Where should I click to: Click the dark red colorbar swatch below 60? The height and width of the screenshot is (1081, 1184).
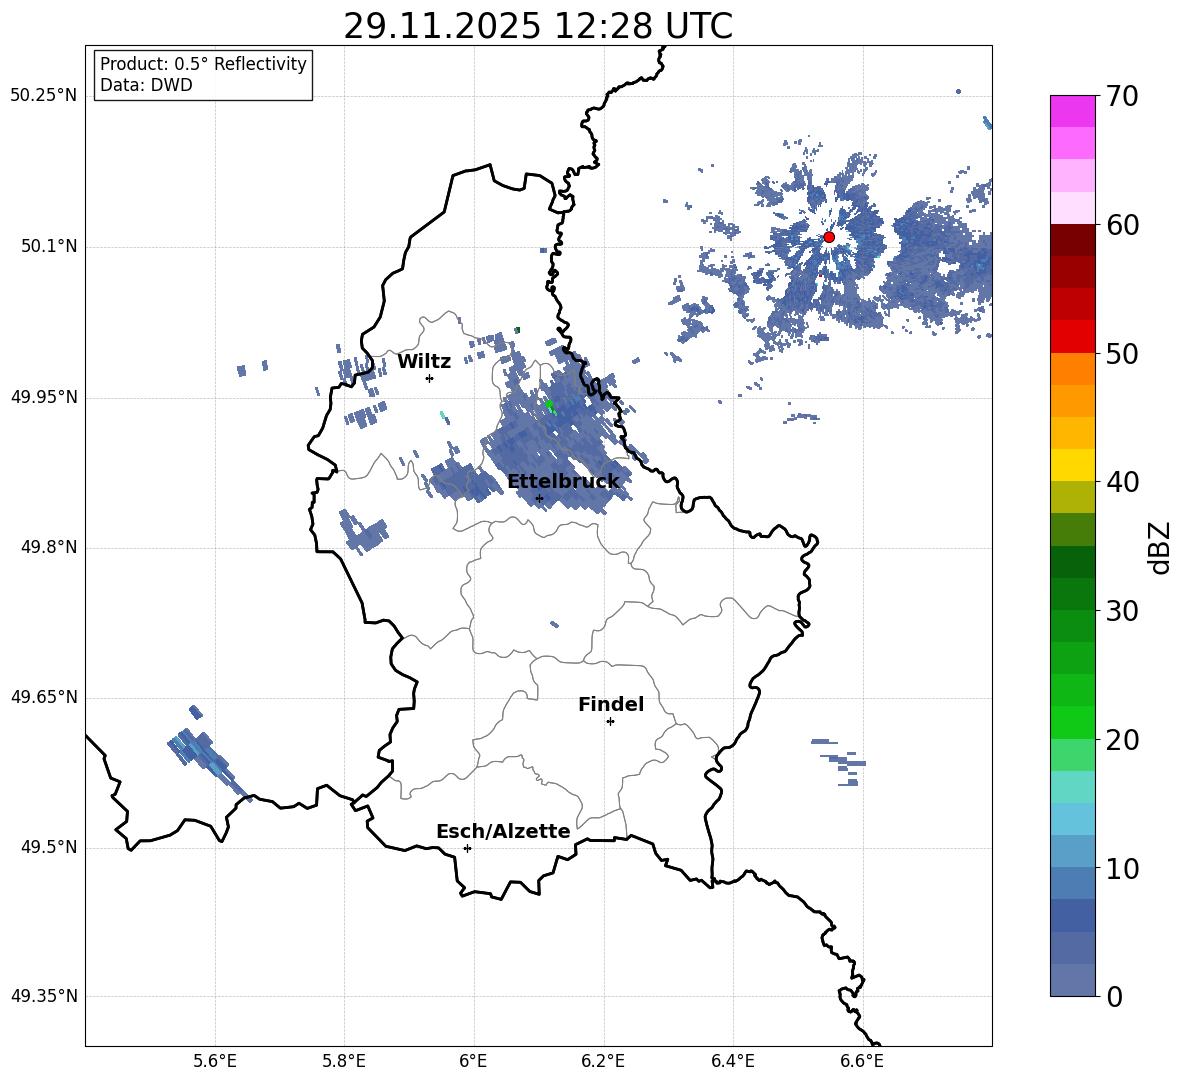point(1072,240)
